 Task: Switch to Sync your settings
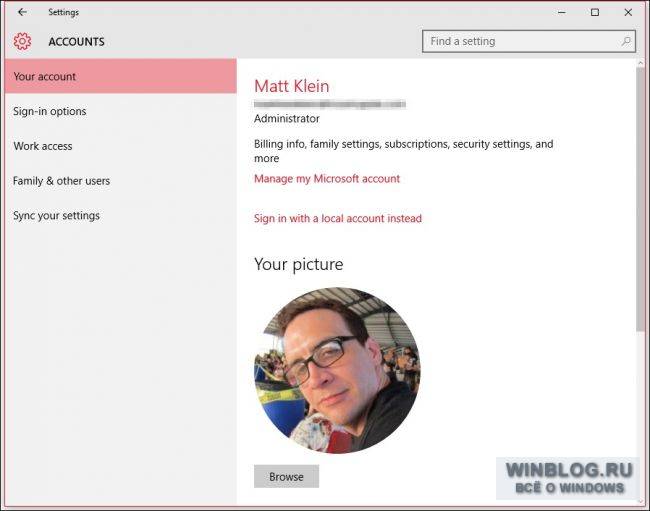[56, 216]
